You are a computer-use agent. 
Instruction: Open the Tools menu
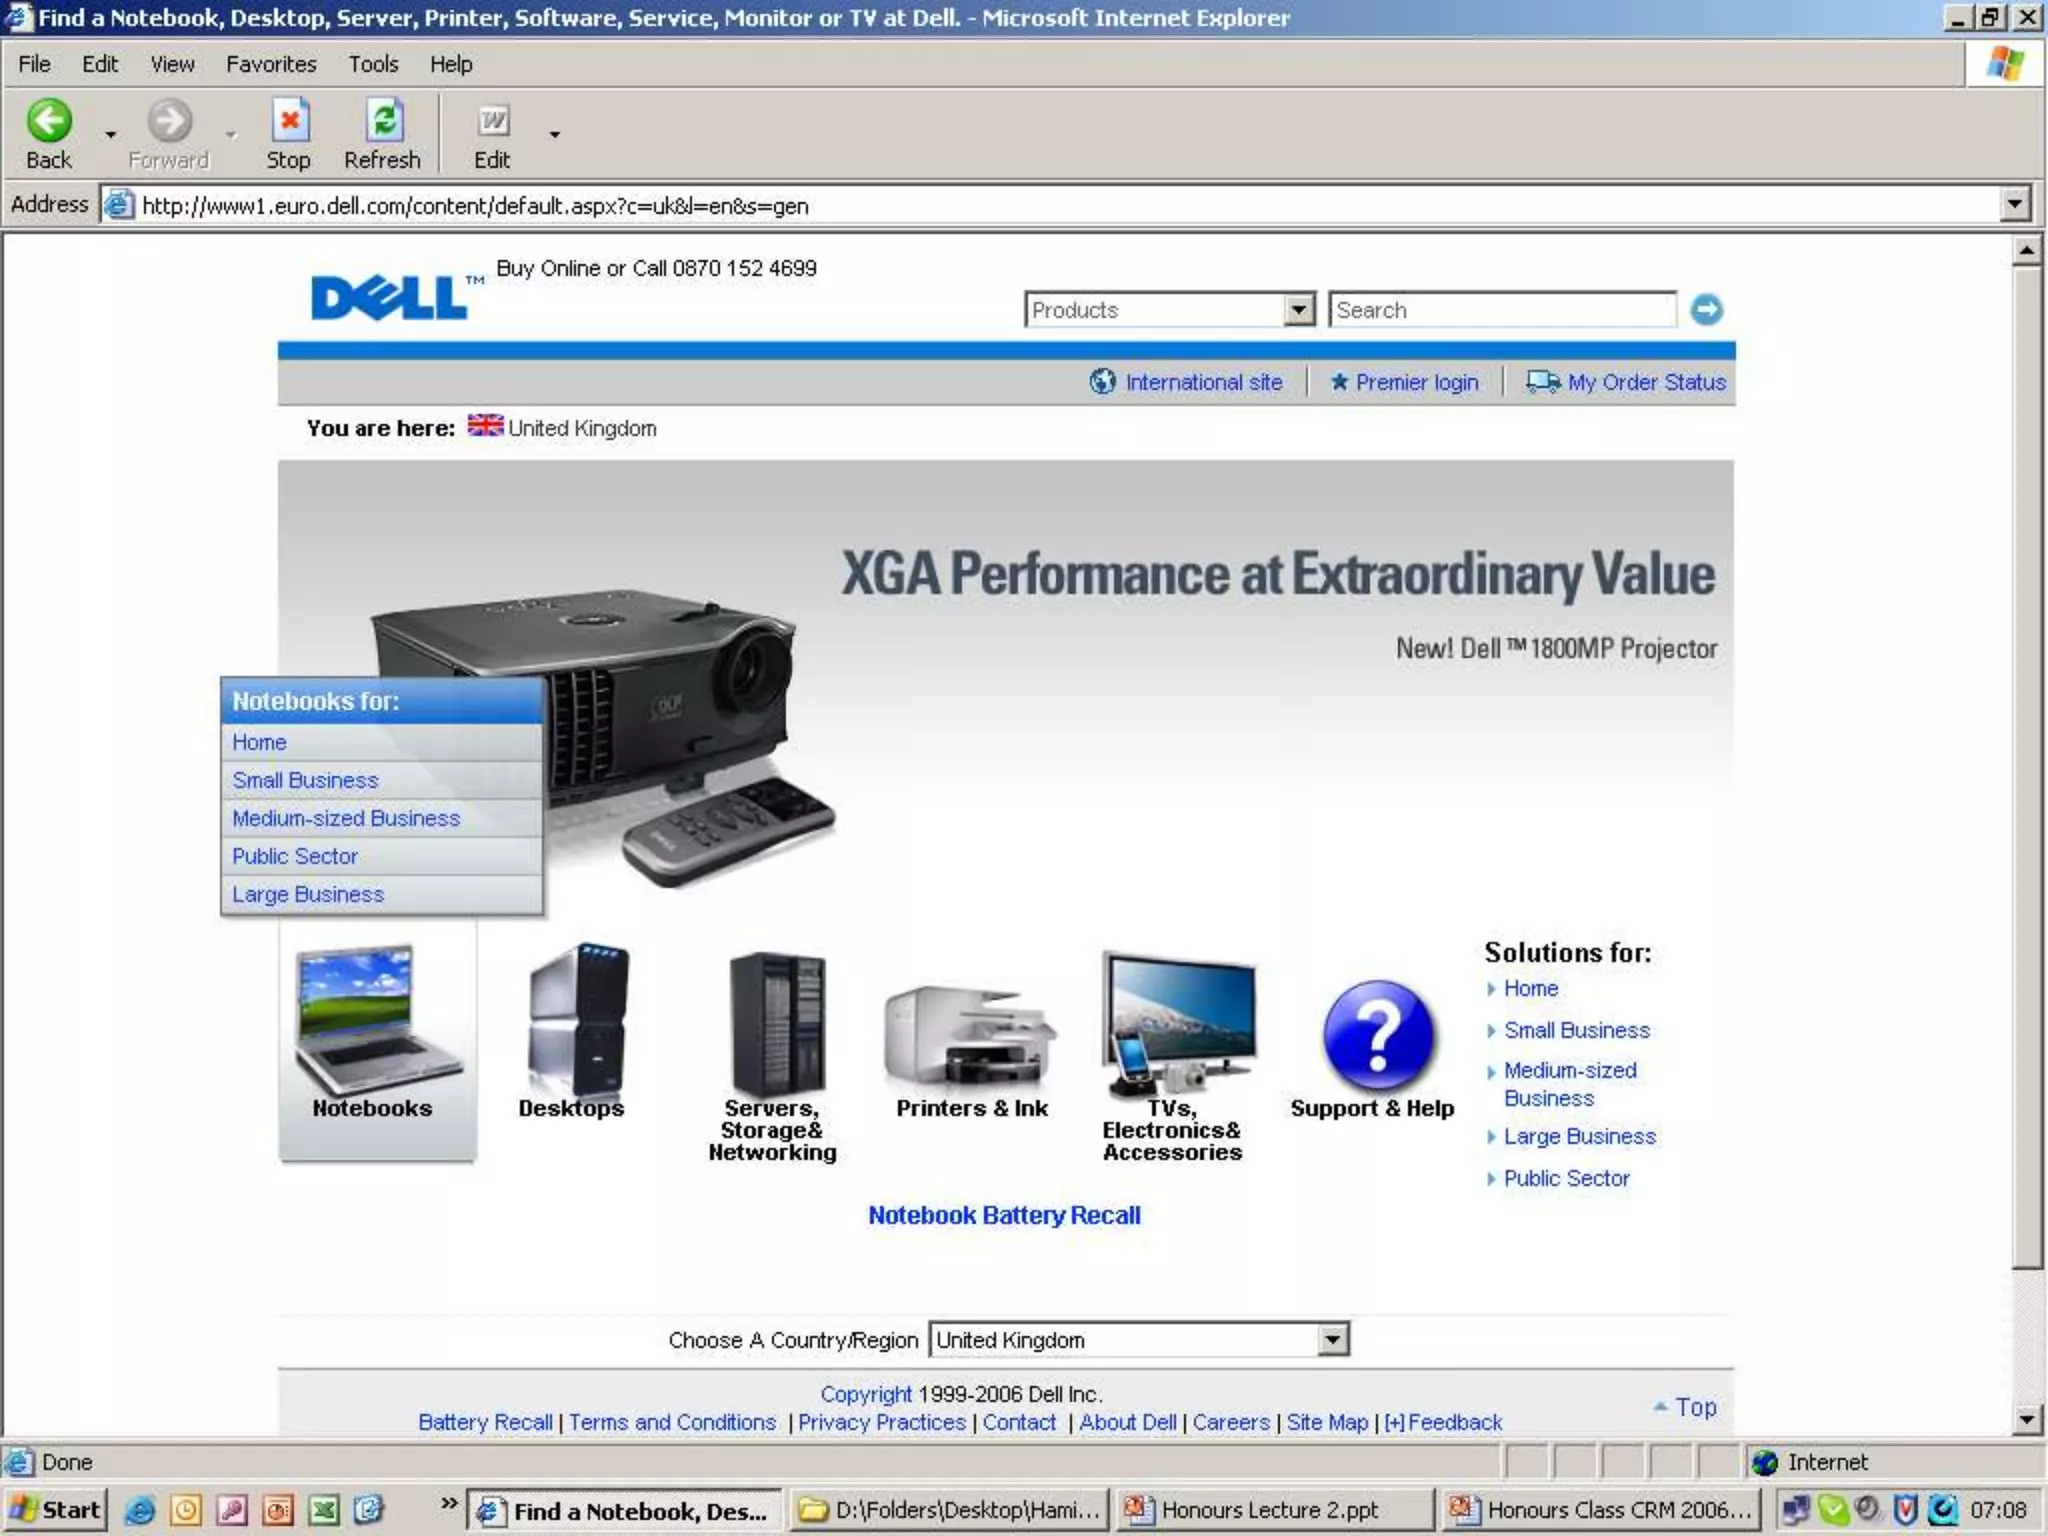(373, 64)
